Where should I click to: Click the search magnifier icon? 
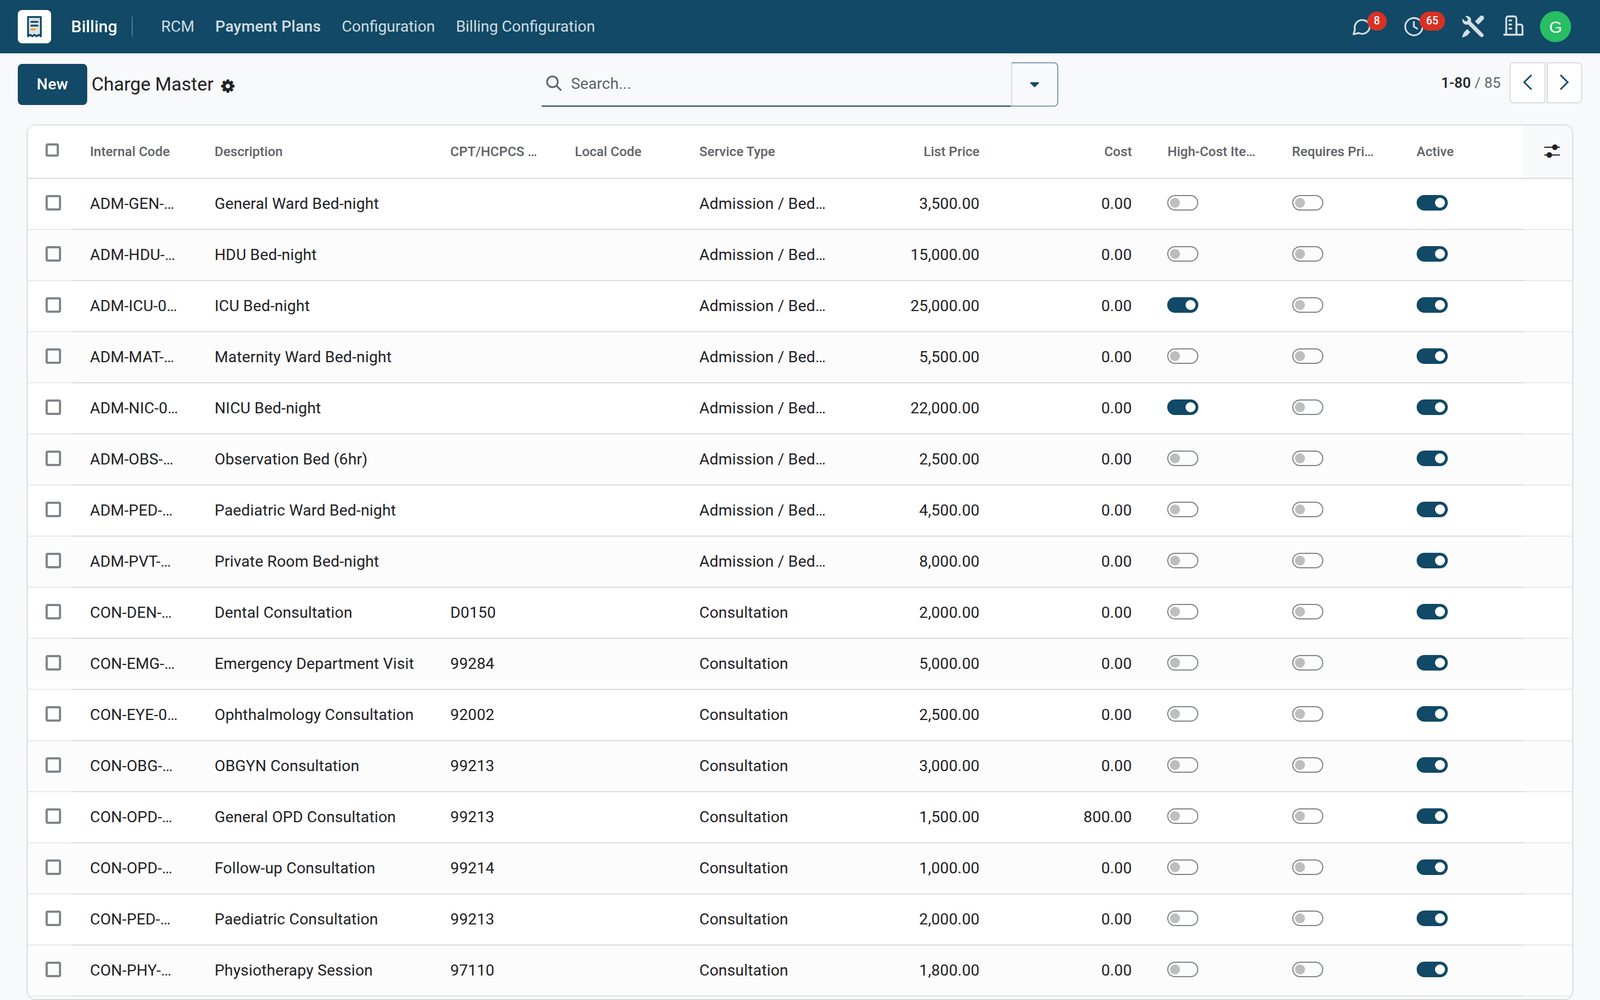pos(553,83)
